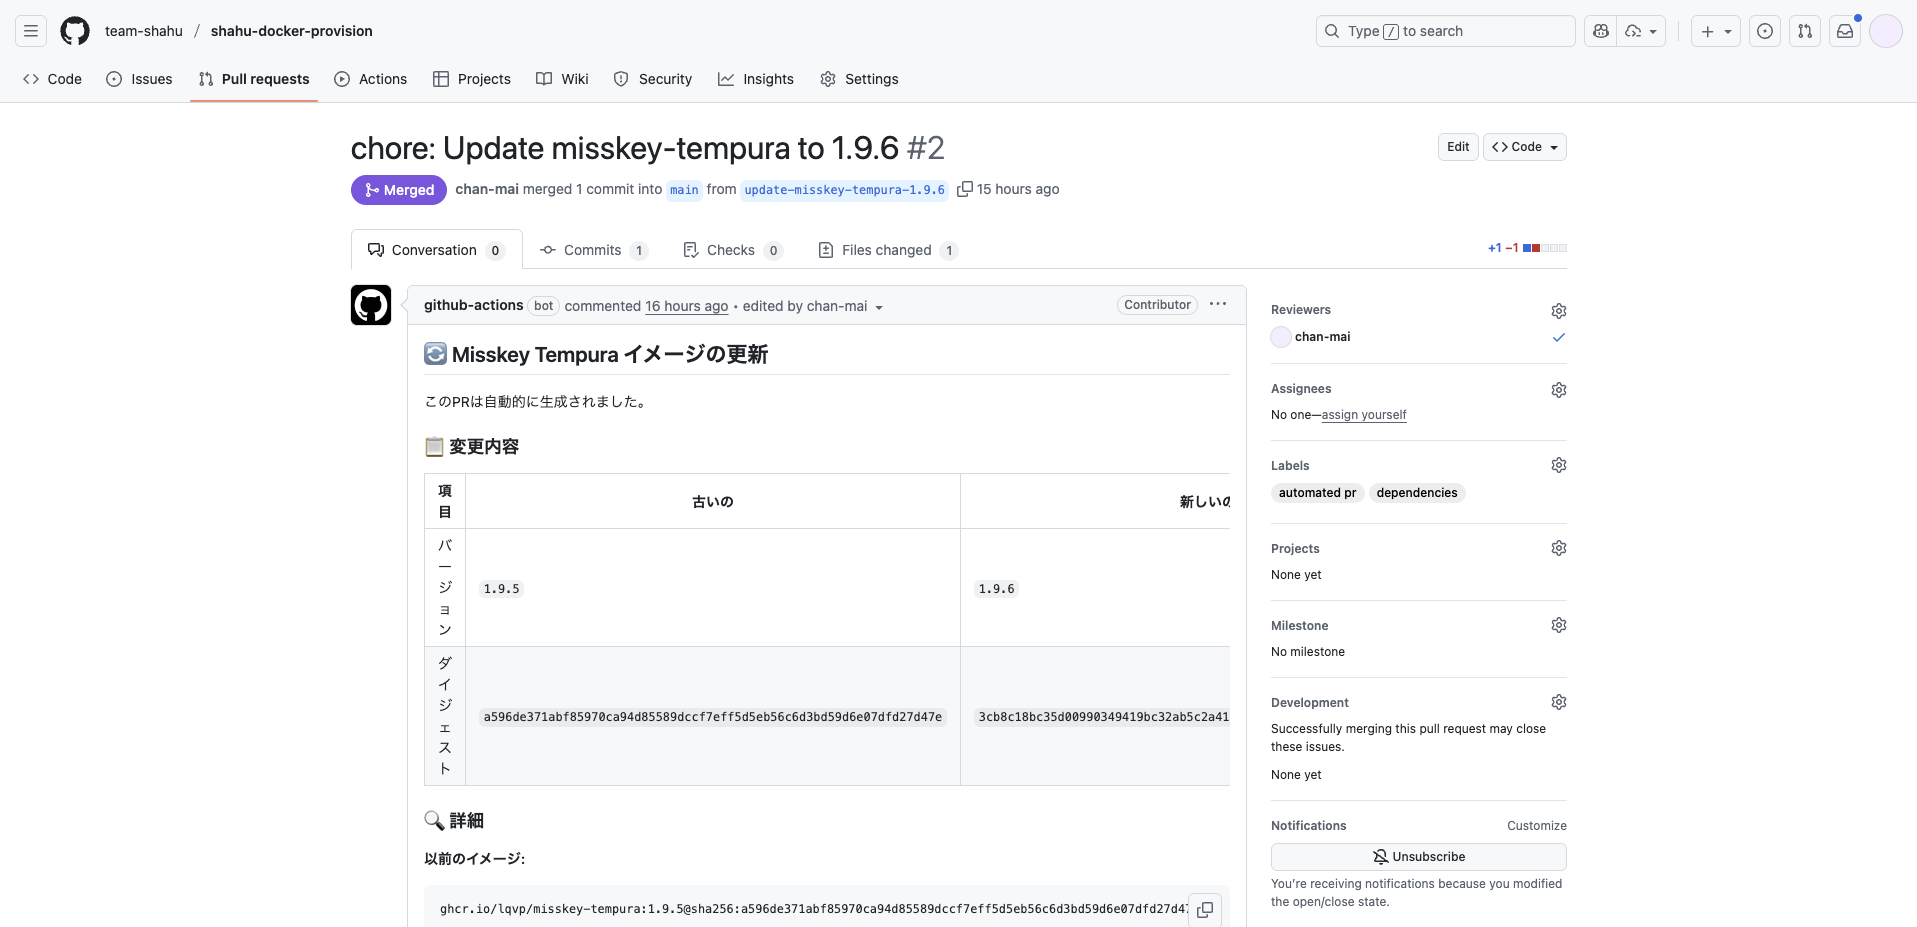This screenshot has height=927, width=1917.
Task: Open Copilot chat icon in header
Action: point(1601,31)
